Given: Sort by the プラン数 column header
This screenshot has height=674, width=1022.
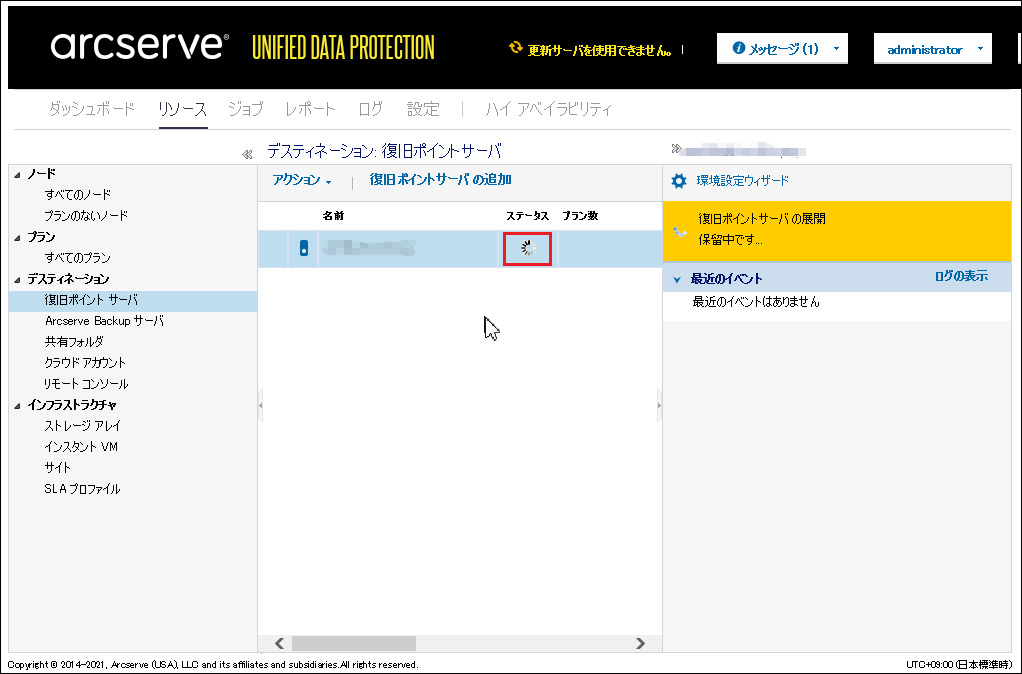Looking at the screenshot, I should 580,216.
